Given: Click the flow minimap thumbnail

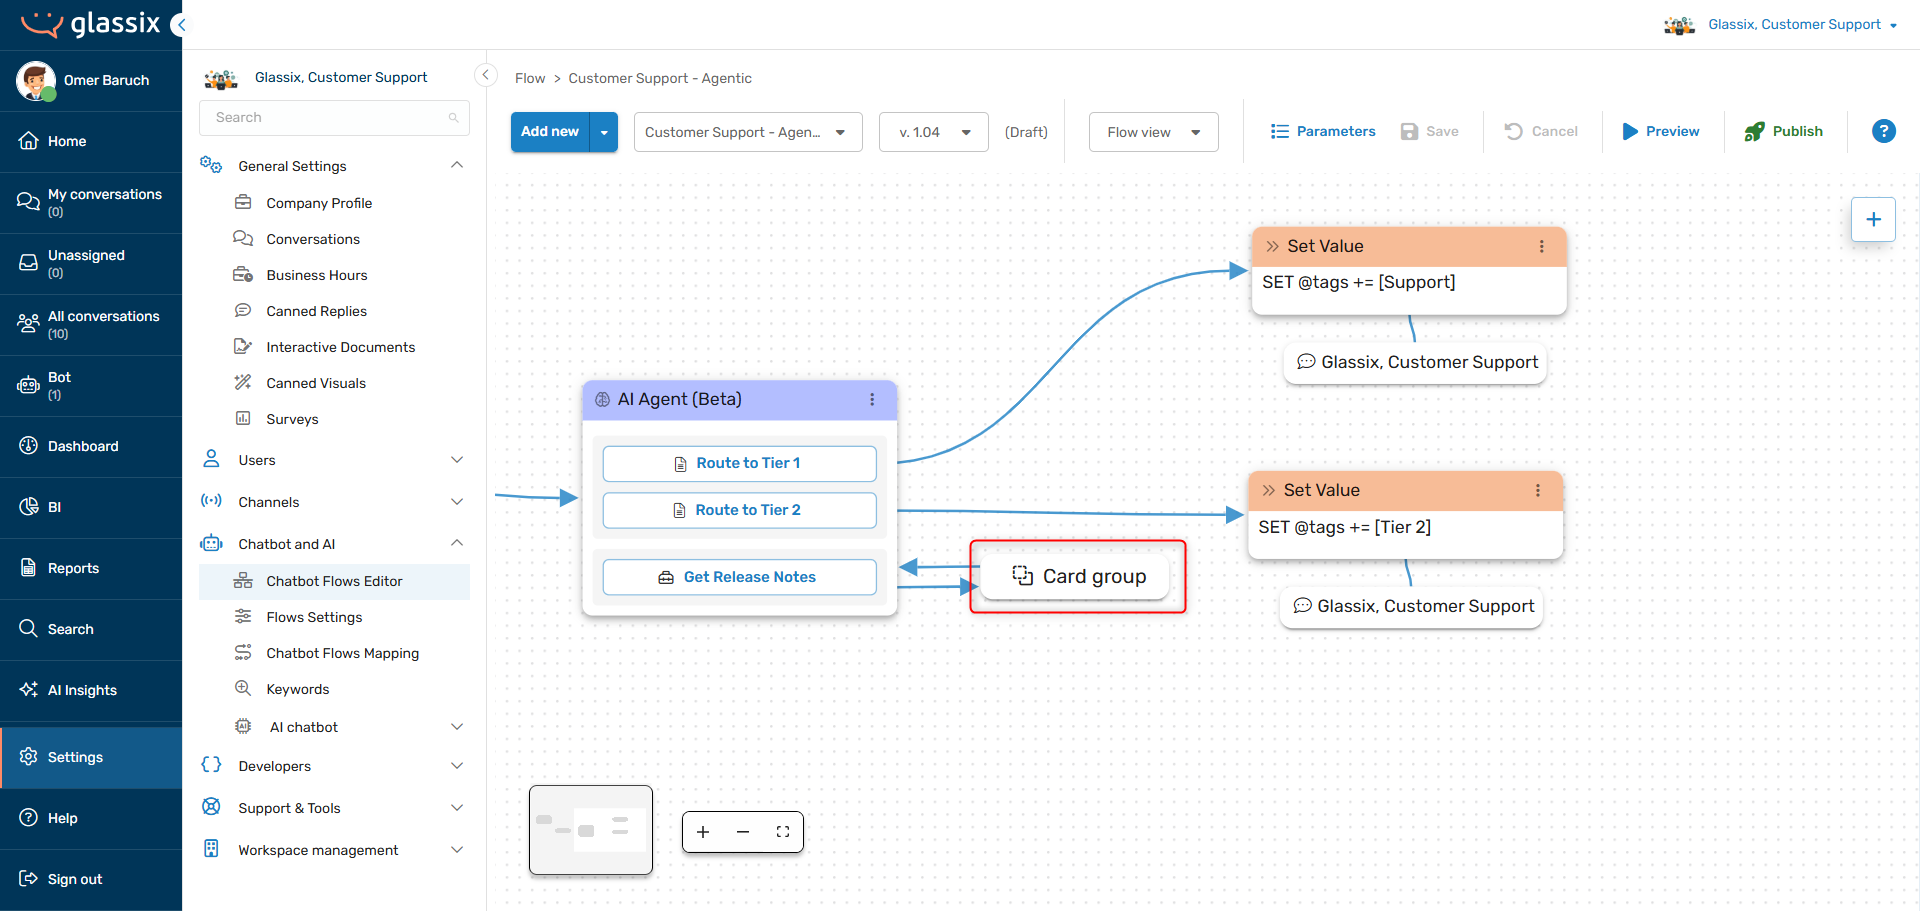Looking at the screenshot, I should pyautogui.click(x=591, y=830).
